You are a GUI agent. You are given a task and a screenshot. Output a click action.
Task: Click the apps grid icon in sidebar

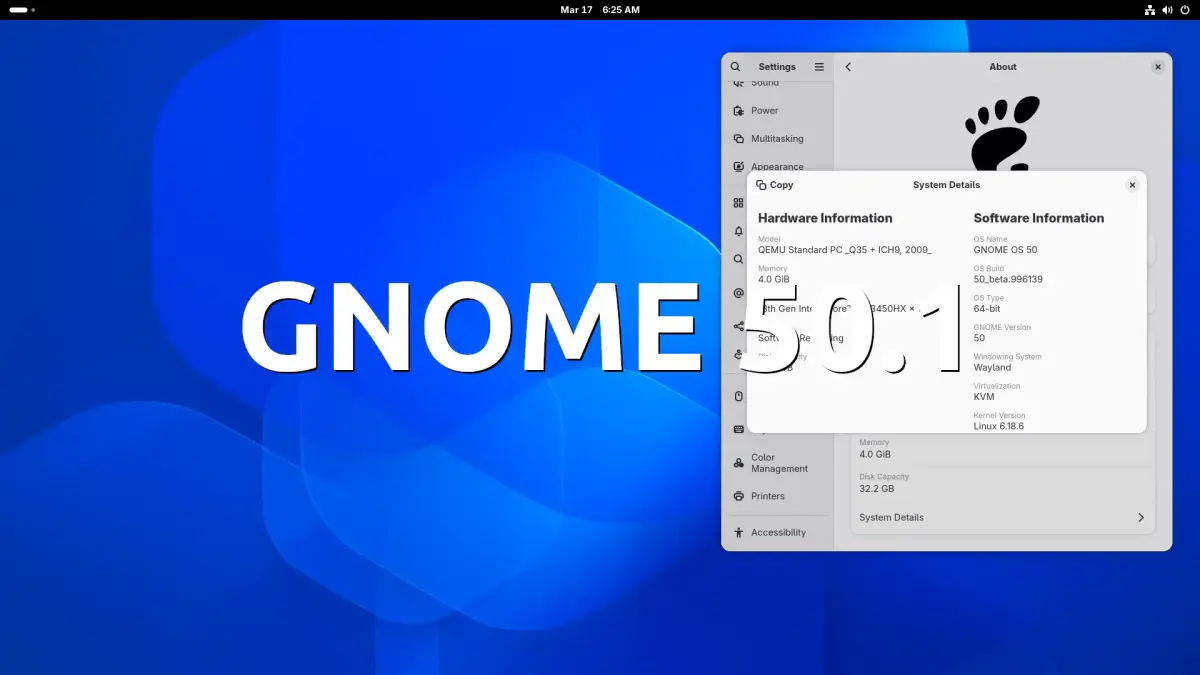pos(739,203)
